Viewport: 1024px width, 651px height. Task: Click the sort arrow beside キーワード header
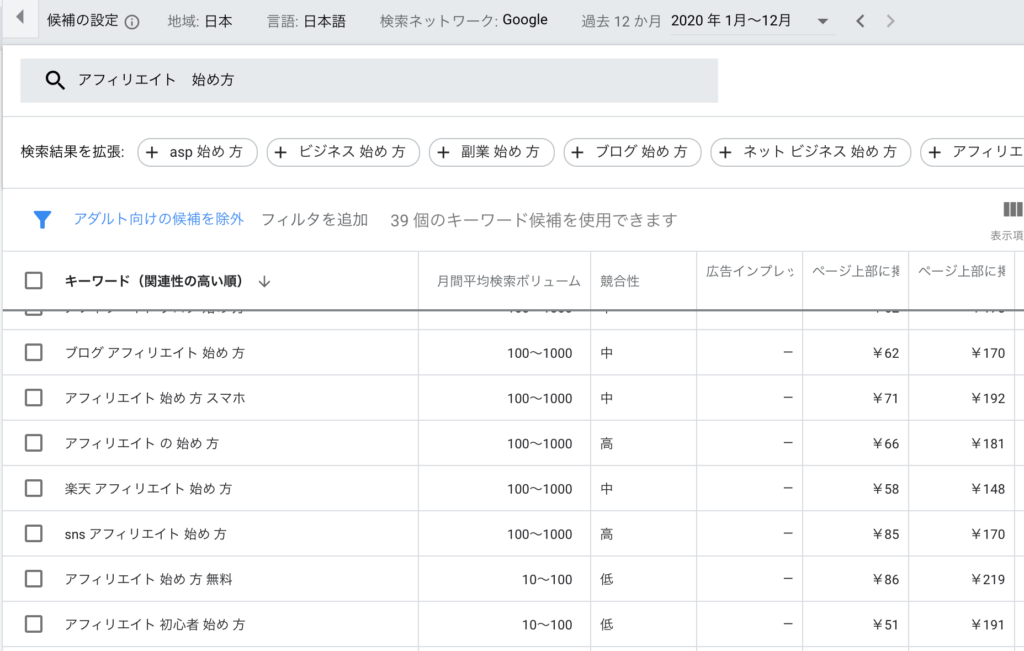click(x=264, y=281)
